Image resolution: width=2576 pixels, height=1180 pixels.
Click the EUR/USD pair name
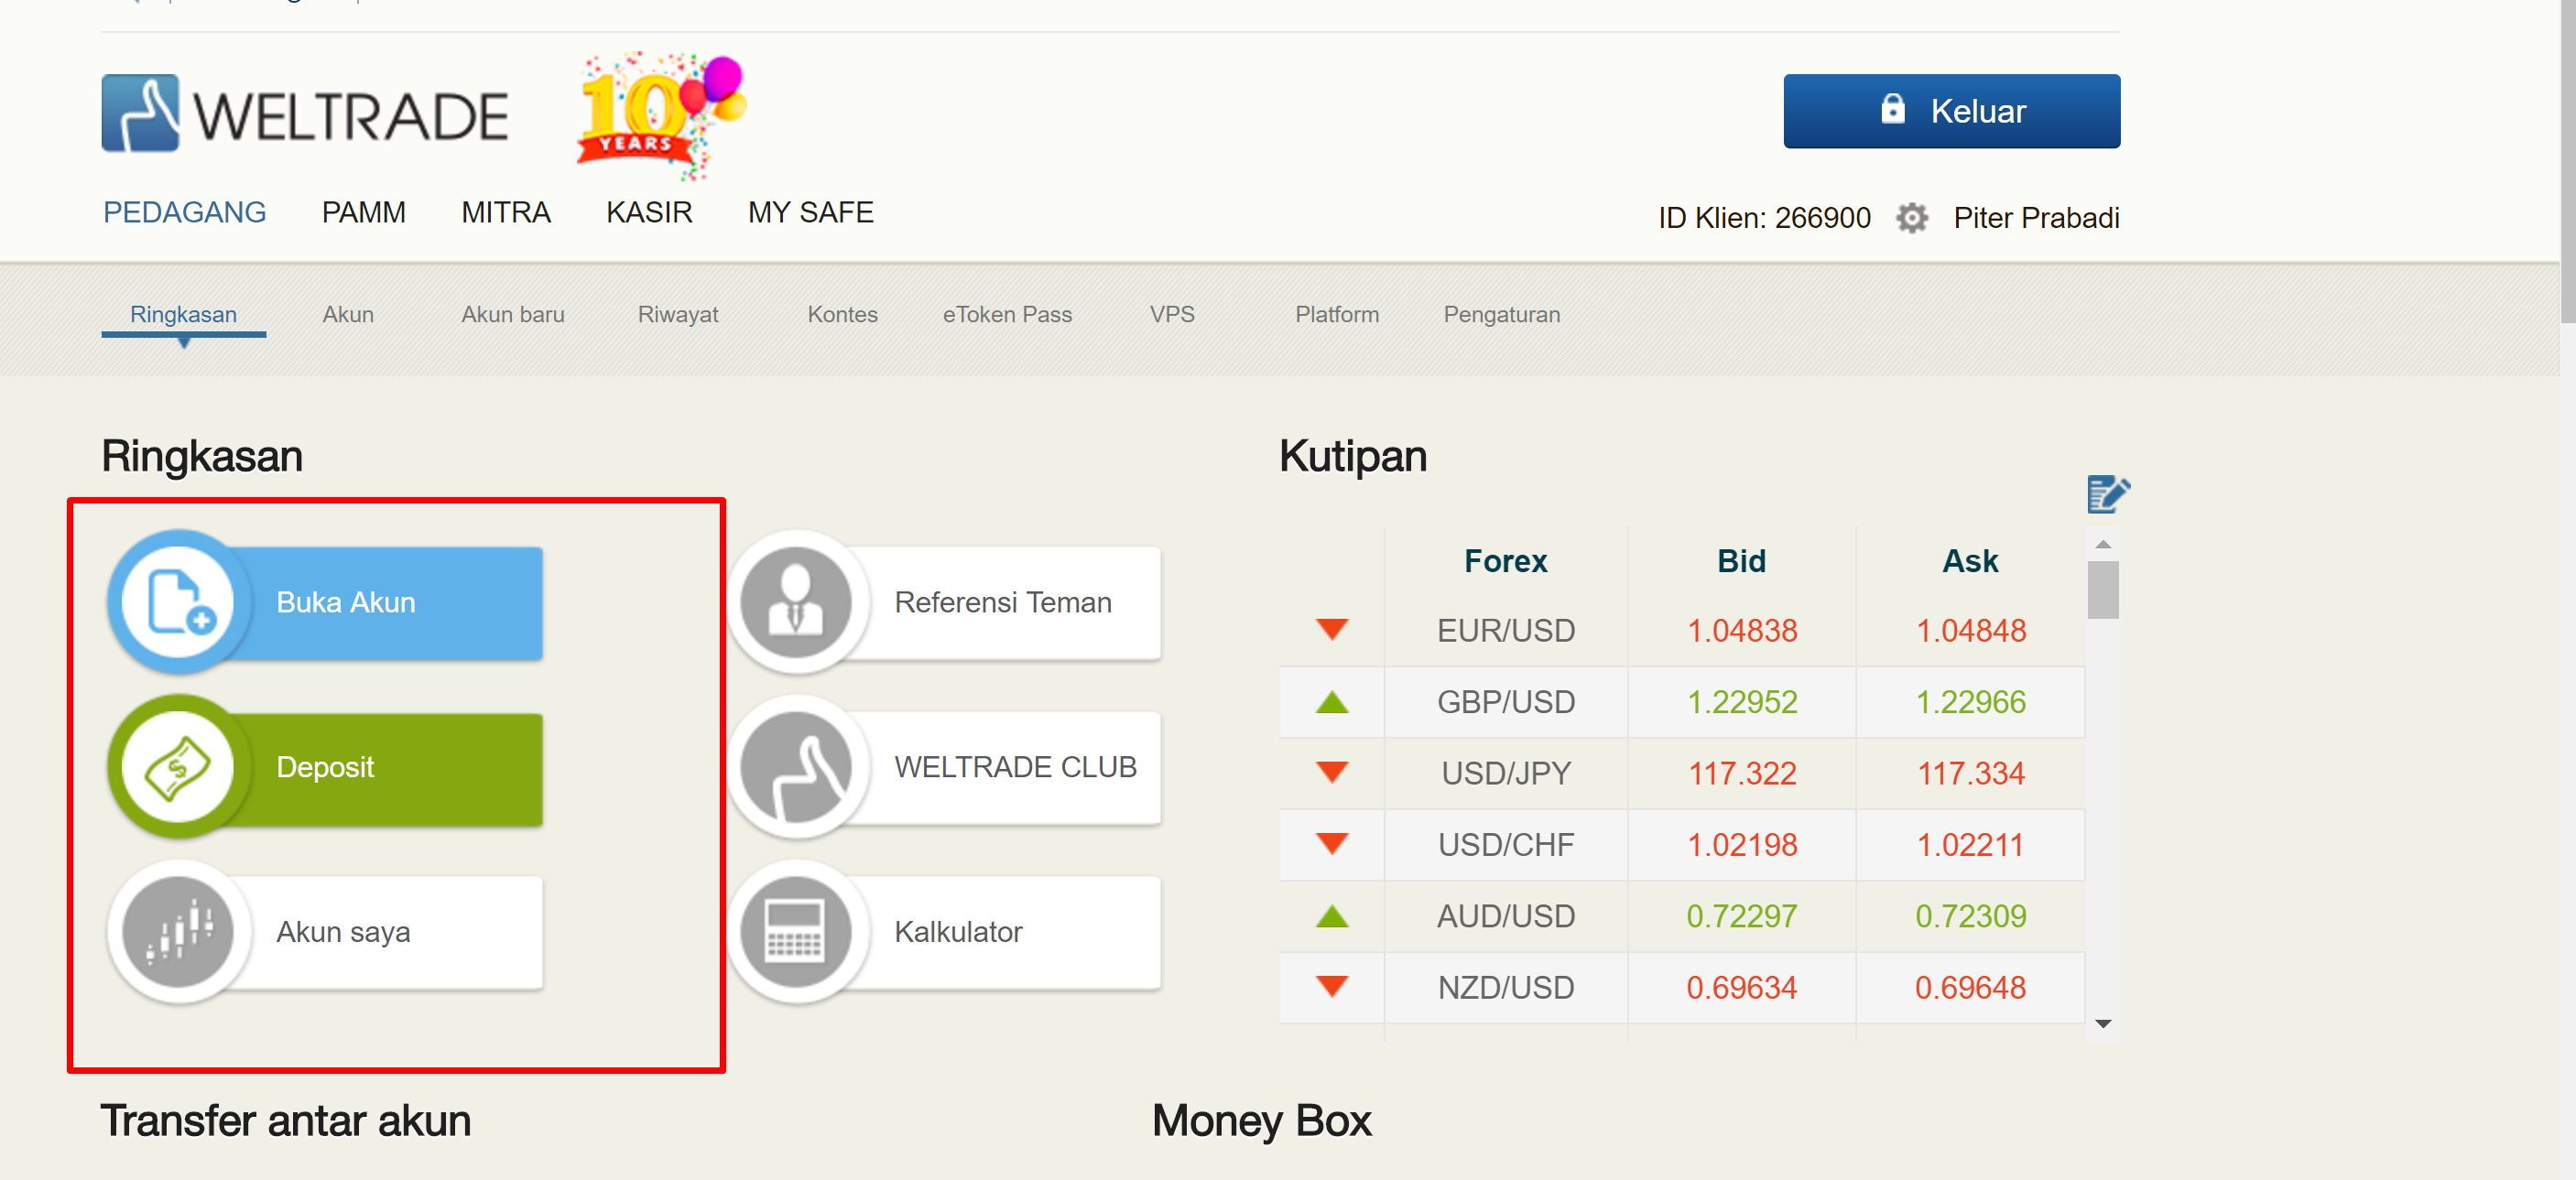click(x=1506, y=630)
